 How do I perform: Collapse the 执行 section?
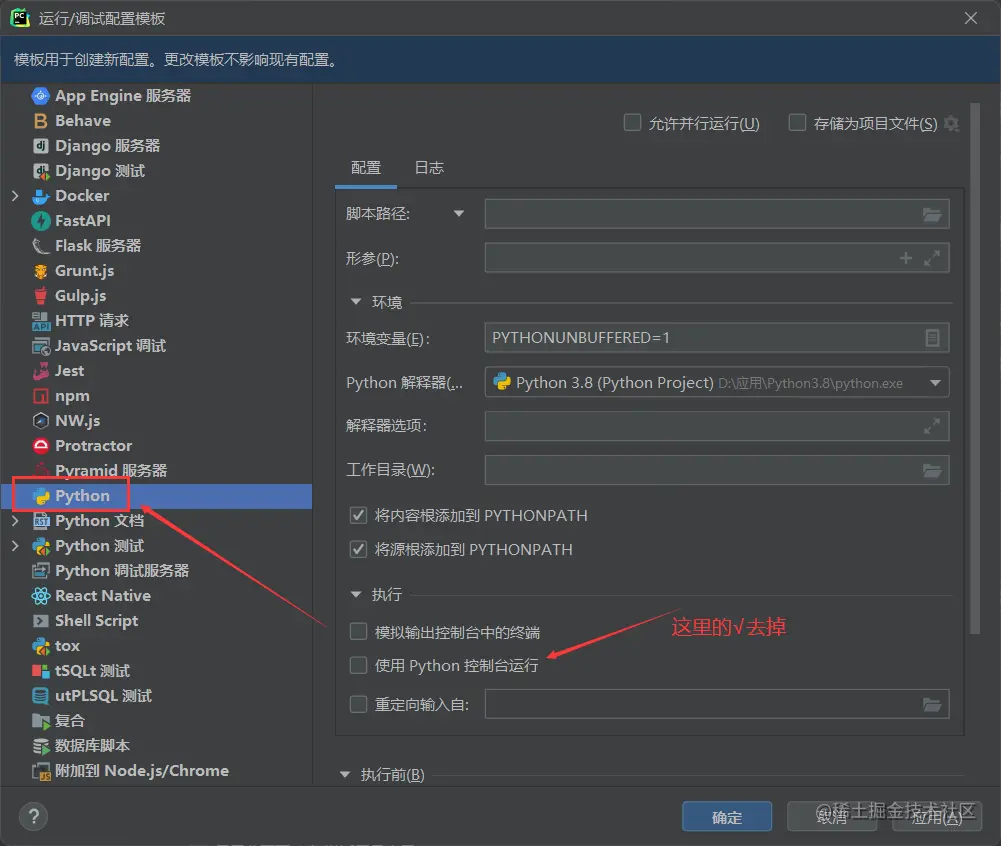(356, 594)
